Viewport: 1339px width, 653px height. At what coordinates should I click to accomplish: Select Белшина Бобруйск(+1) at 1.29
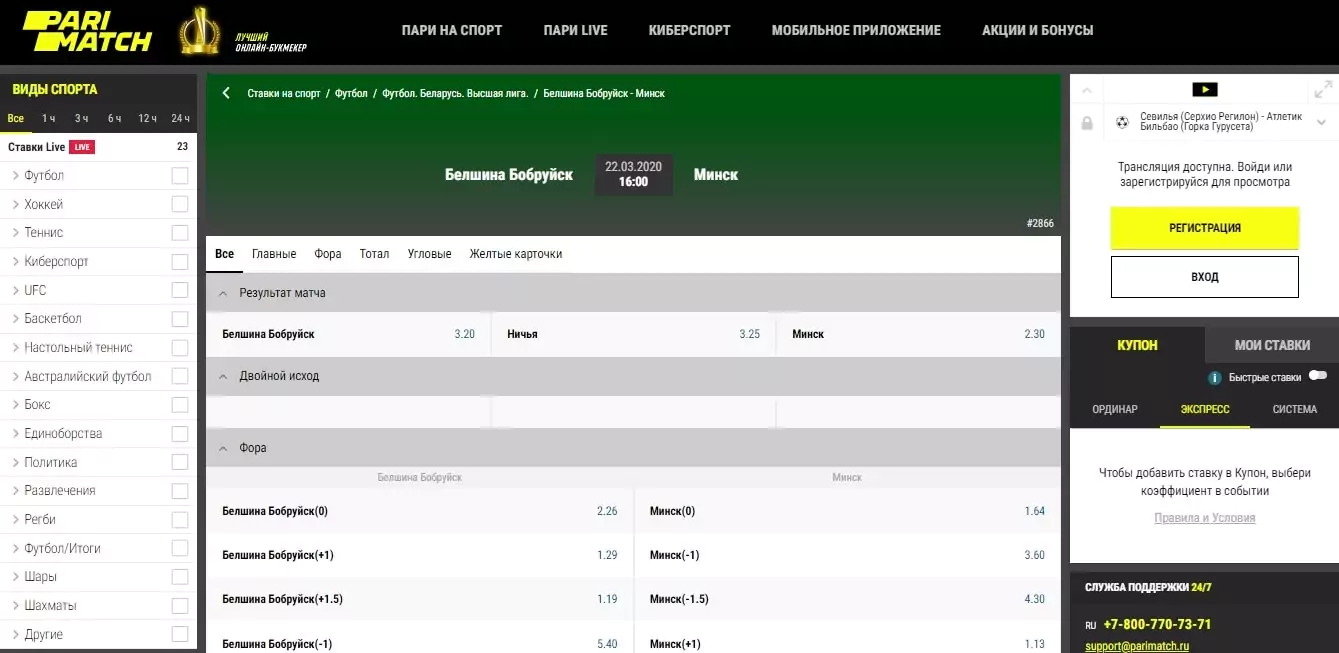pos(420,555)
